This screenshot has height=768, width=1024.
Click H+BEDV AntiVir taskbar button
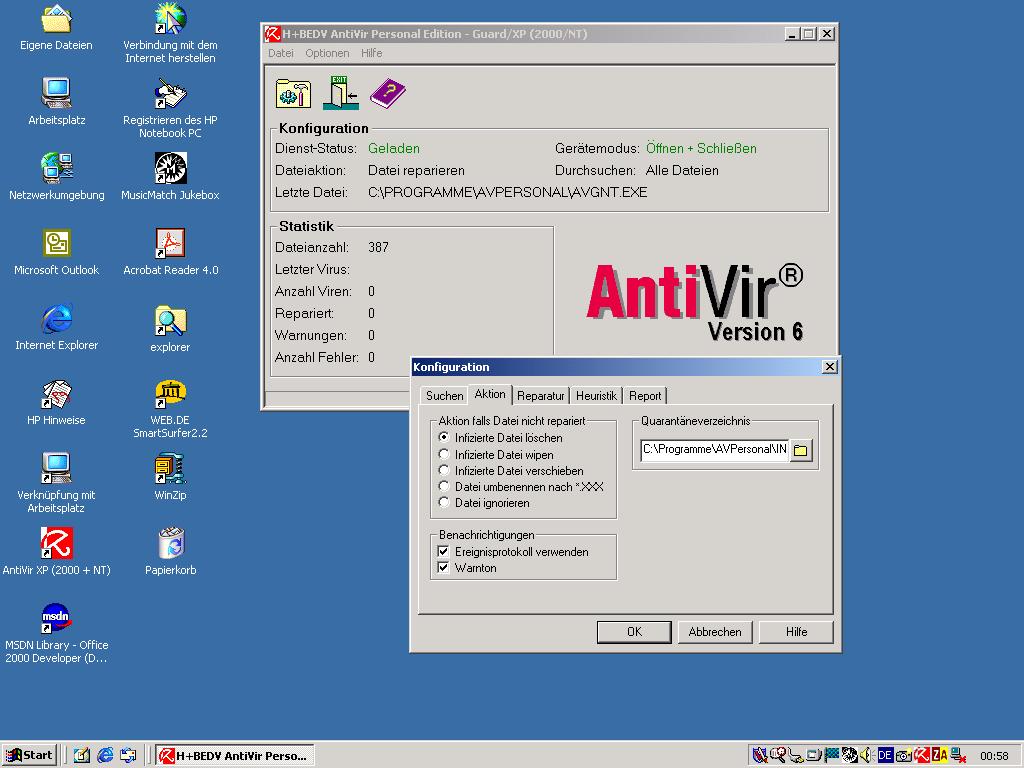(x=235, y=755)
